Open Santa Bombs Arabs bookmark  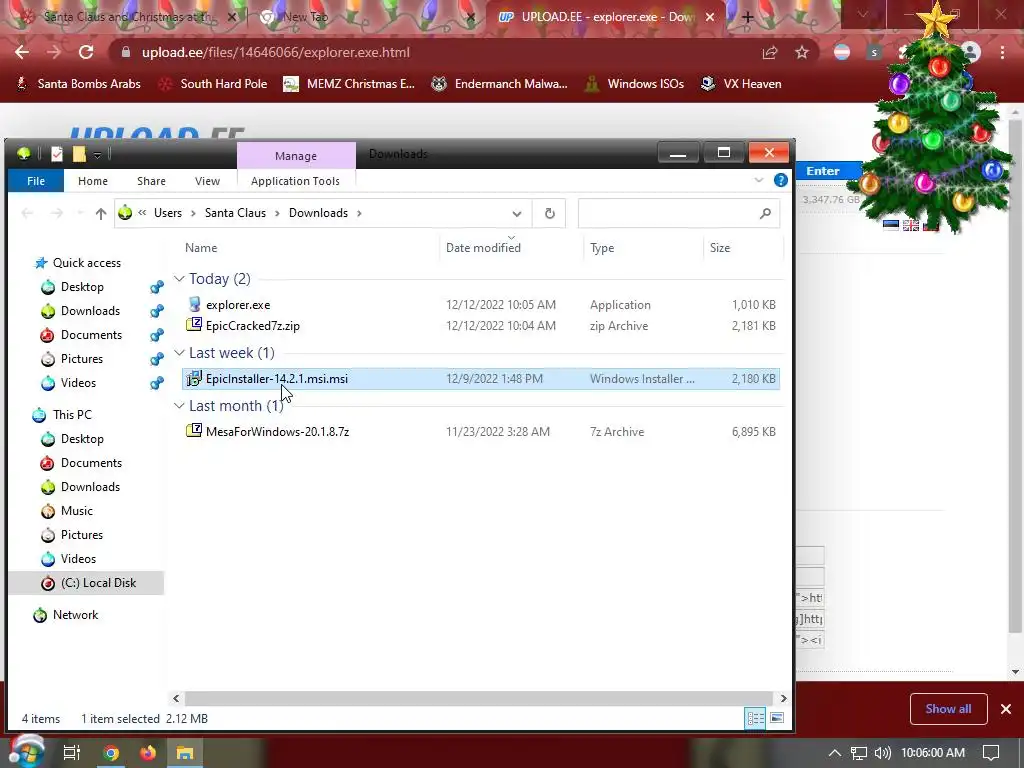(78, 84)
